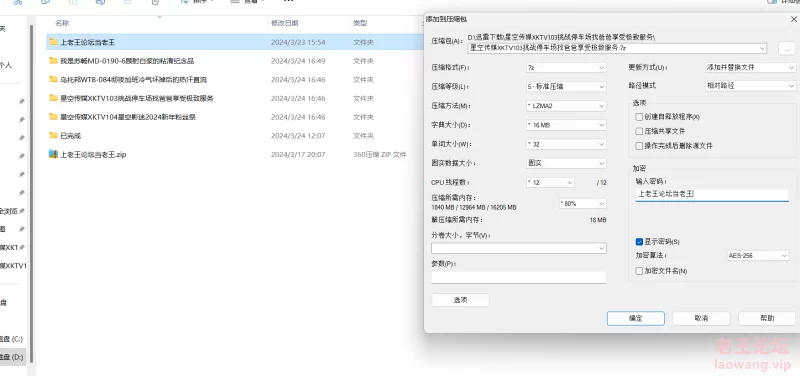800x376 pixels.
Task: Open memory usage 80% dropdown
Action: pyautogui.click(x=583, y=204)
